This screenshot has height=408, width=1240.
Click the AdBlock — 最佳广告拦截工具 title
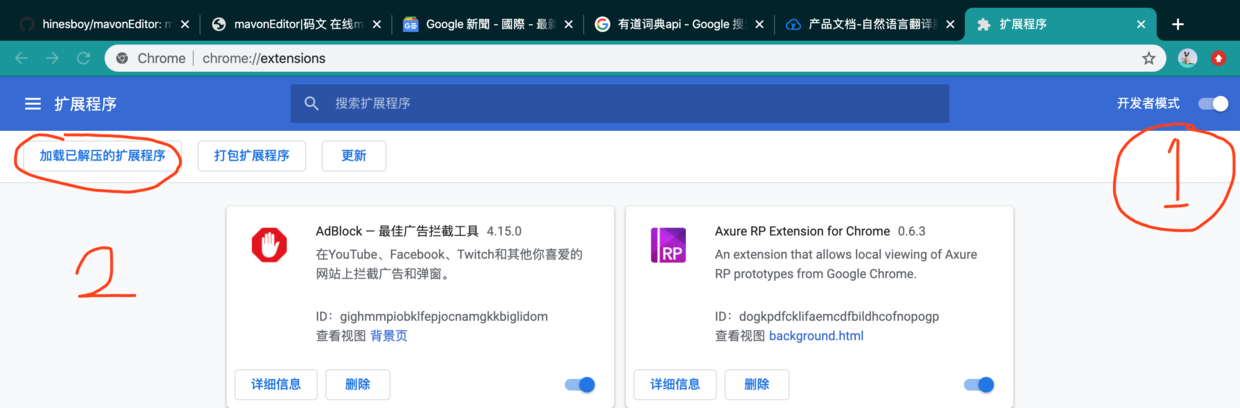(x=397, y=231)
